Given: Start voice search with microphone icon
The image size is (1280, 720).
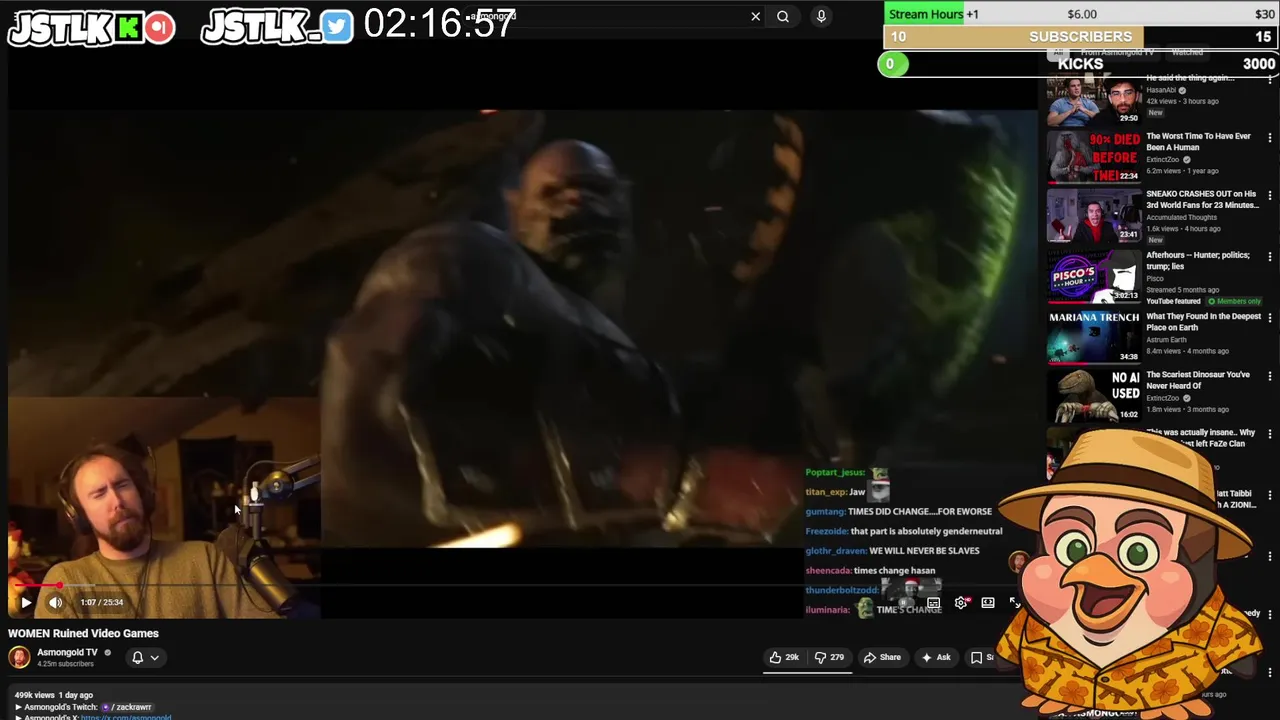Looking at the screenshot, I should pyautogui.click(x=821, y=16).
